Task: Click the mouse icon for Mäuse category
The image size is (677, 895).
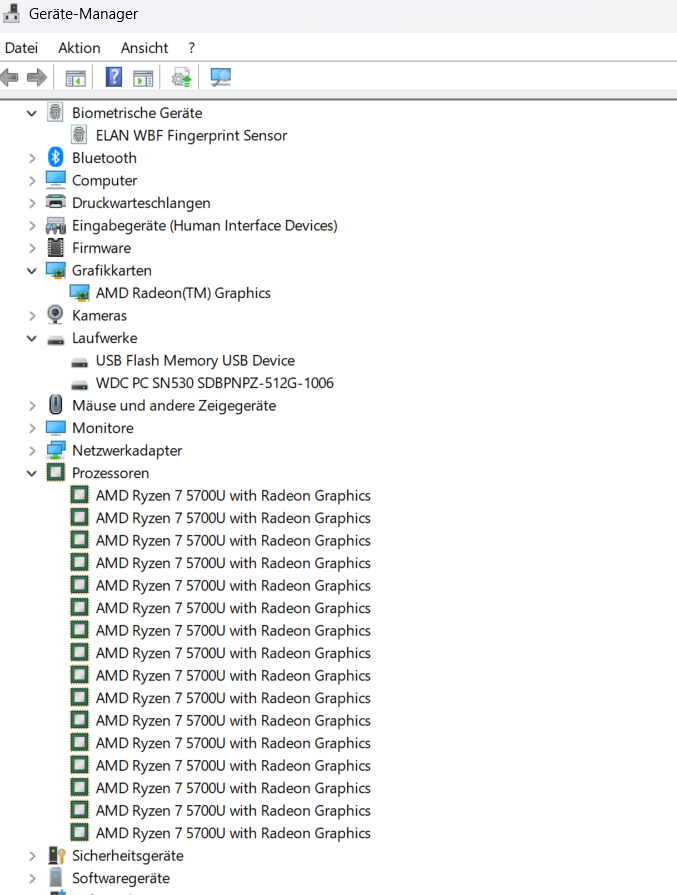Action: pos(55,405)
